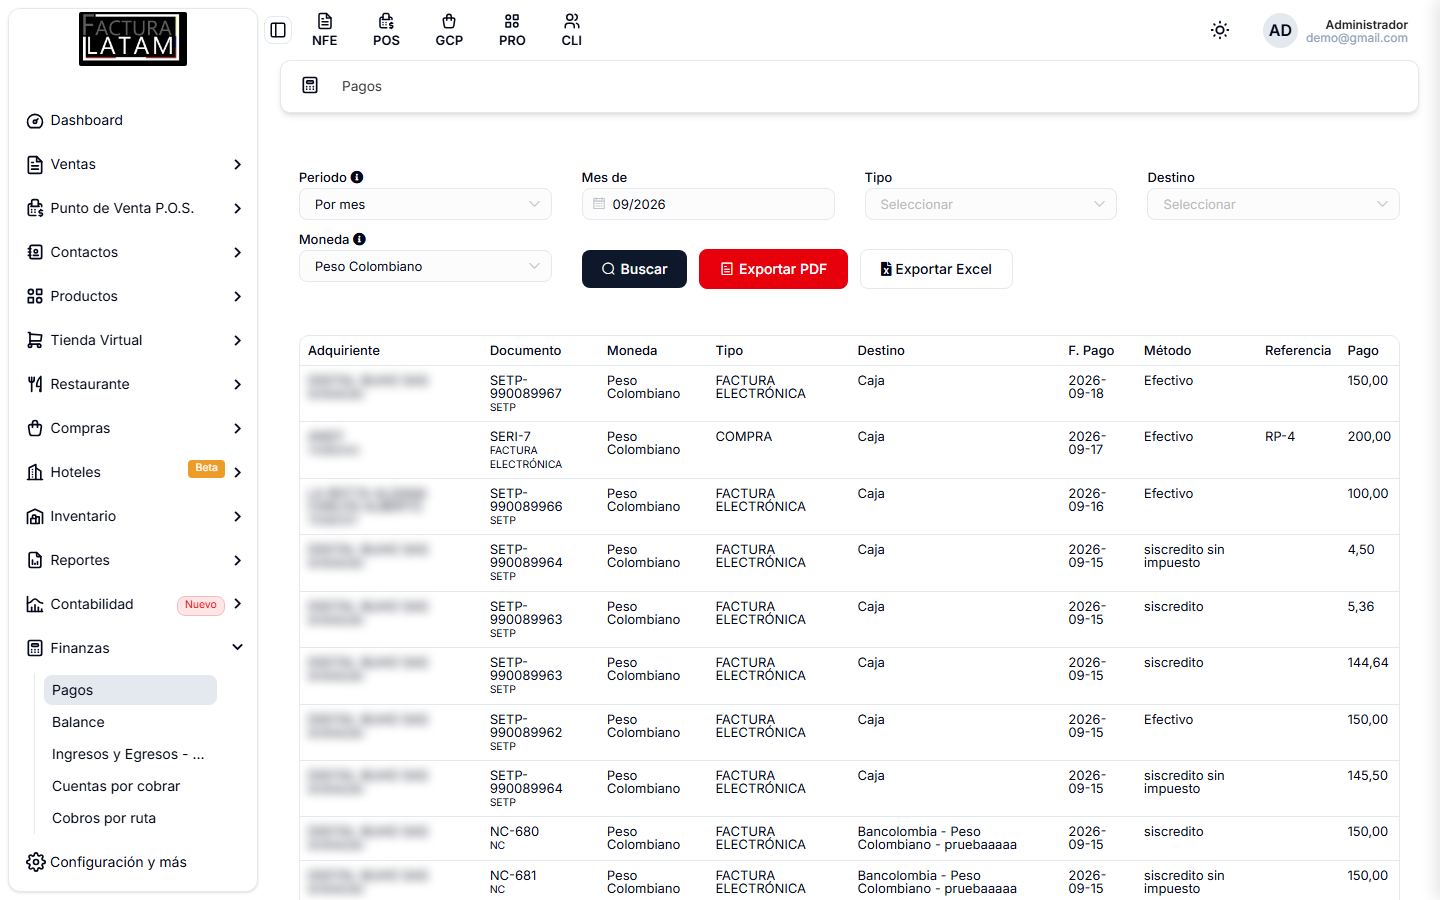Expand the Tienda Virtual menu
This screenshot has height=900, width=1440.
click(133, 340)
